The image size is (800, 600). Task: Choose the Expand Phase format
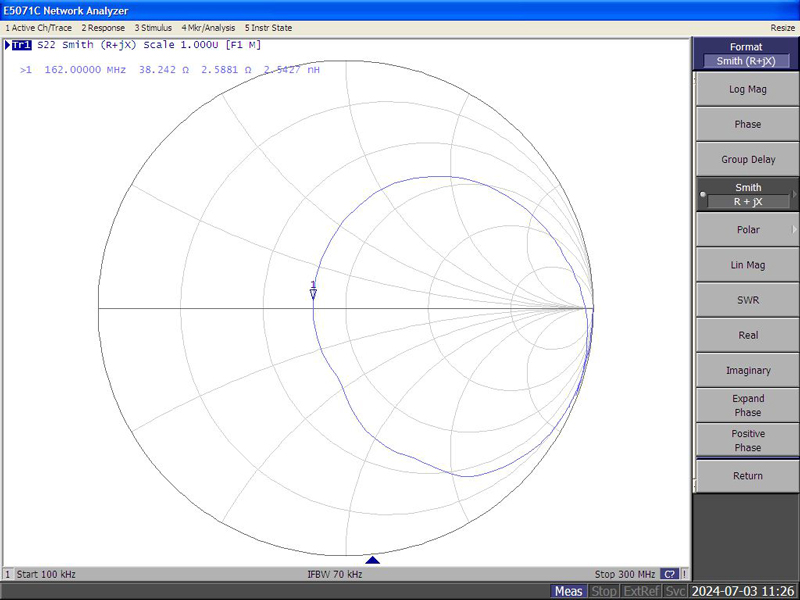click(747, 406)
